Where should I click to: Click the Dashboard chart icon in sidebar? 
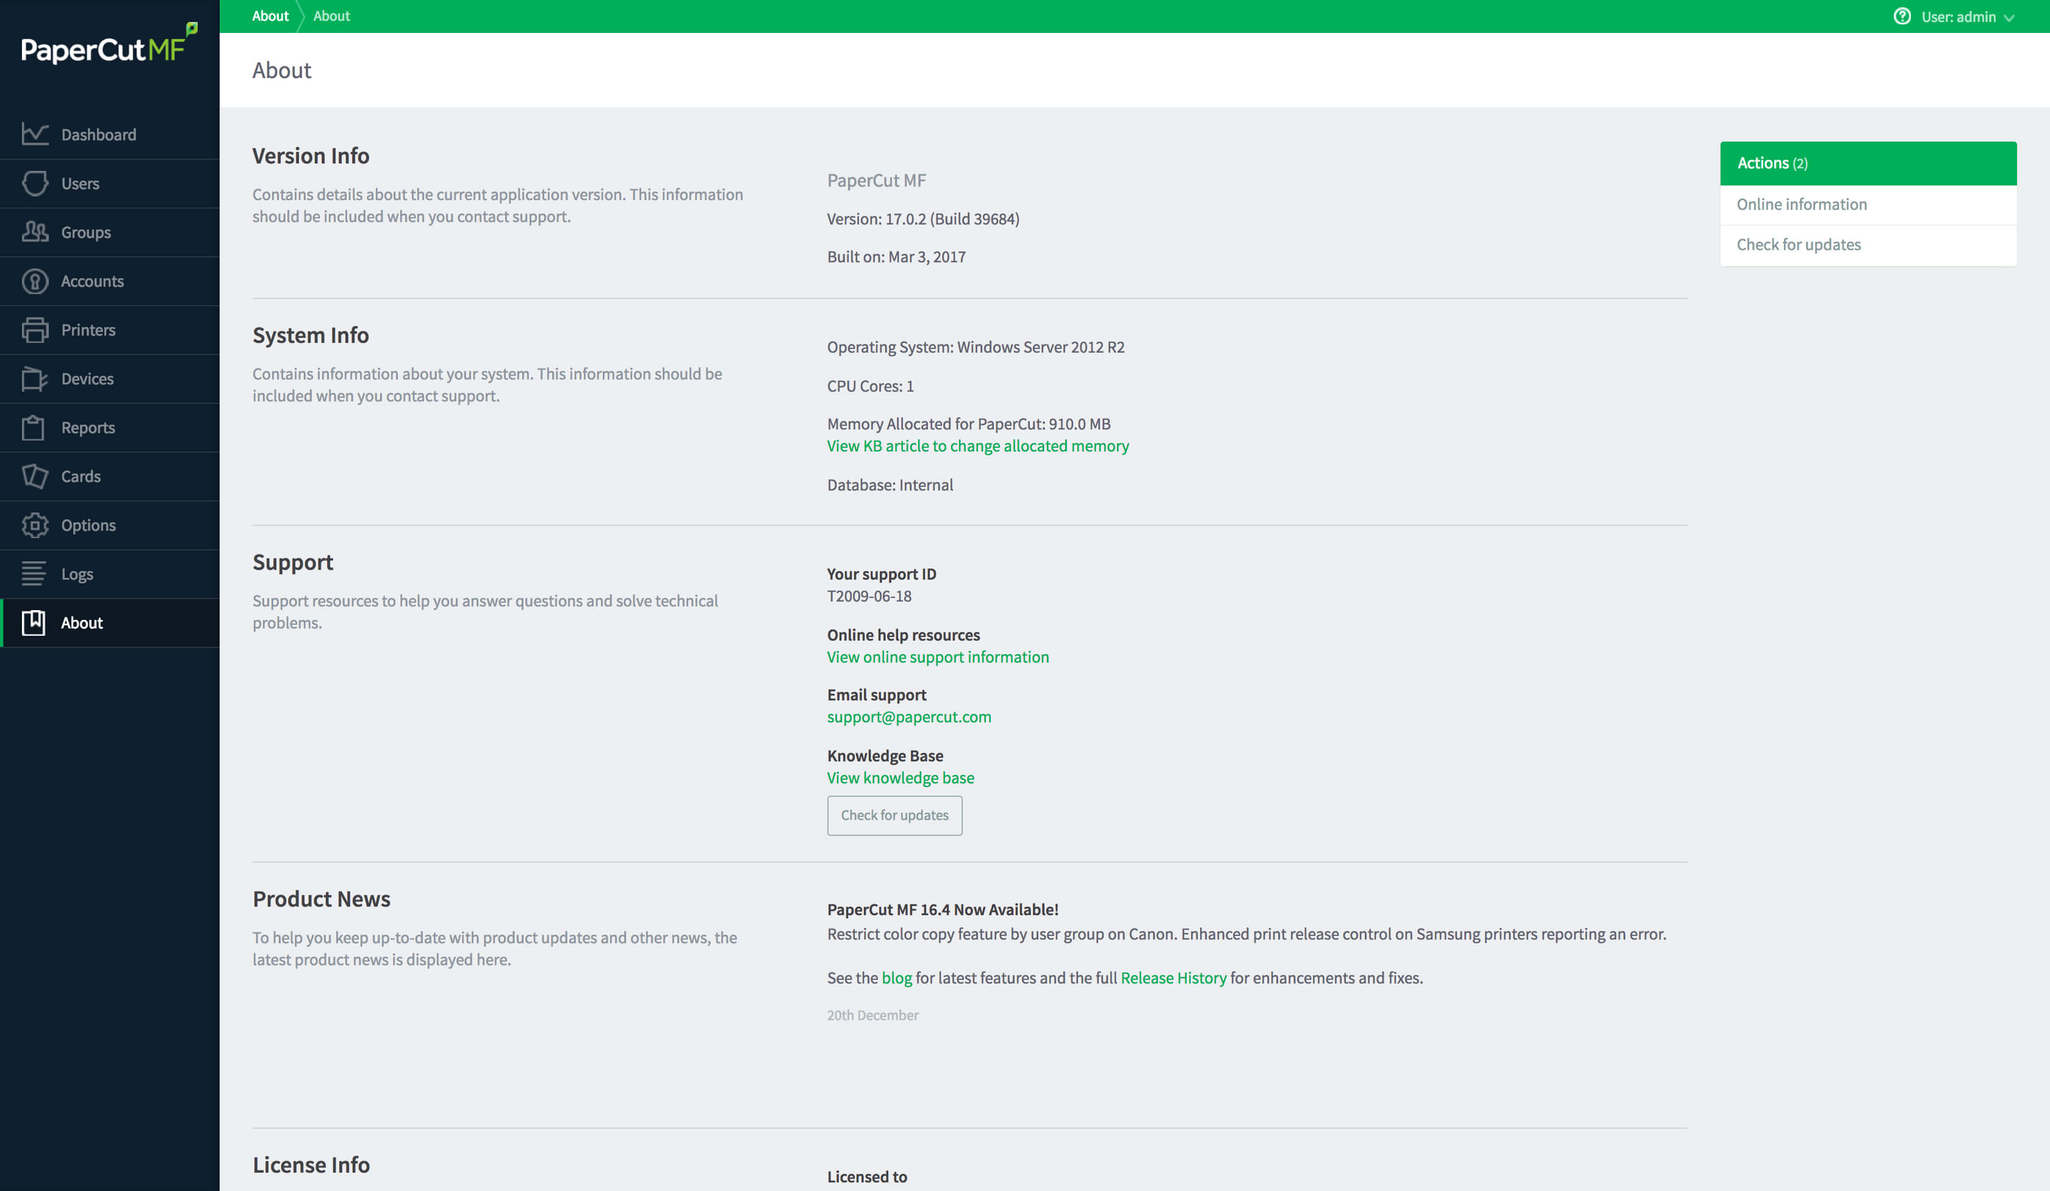tap(35, 134)
